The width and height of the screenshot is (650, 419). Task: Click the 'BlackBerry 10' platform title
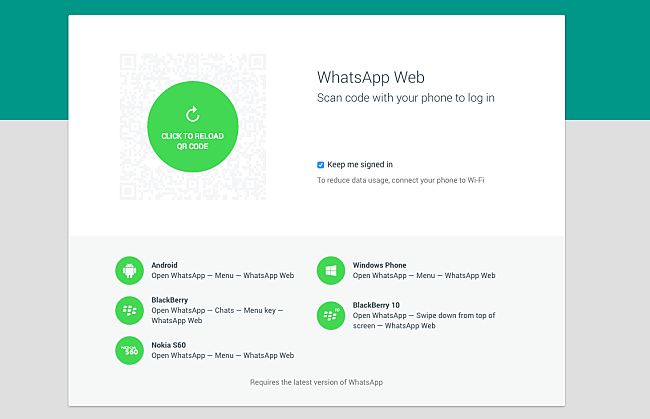(376, 305)
